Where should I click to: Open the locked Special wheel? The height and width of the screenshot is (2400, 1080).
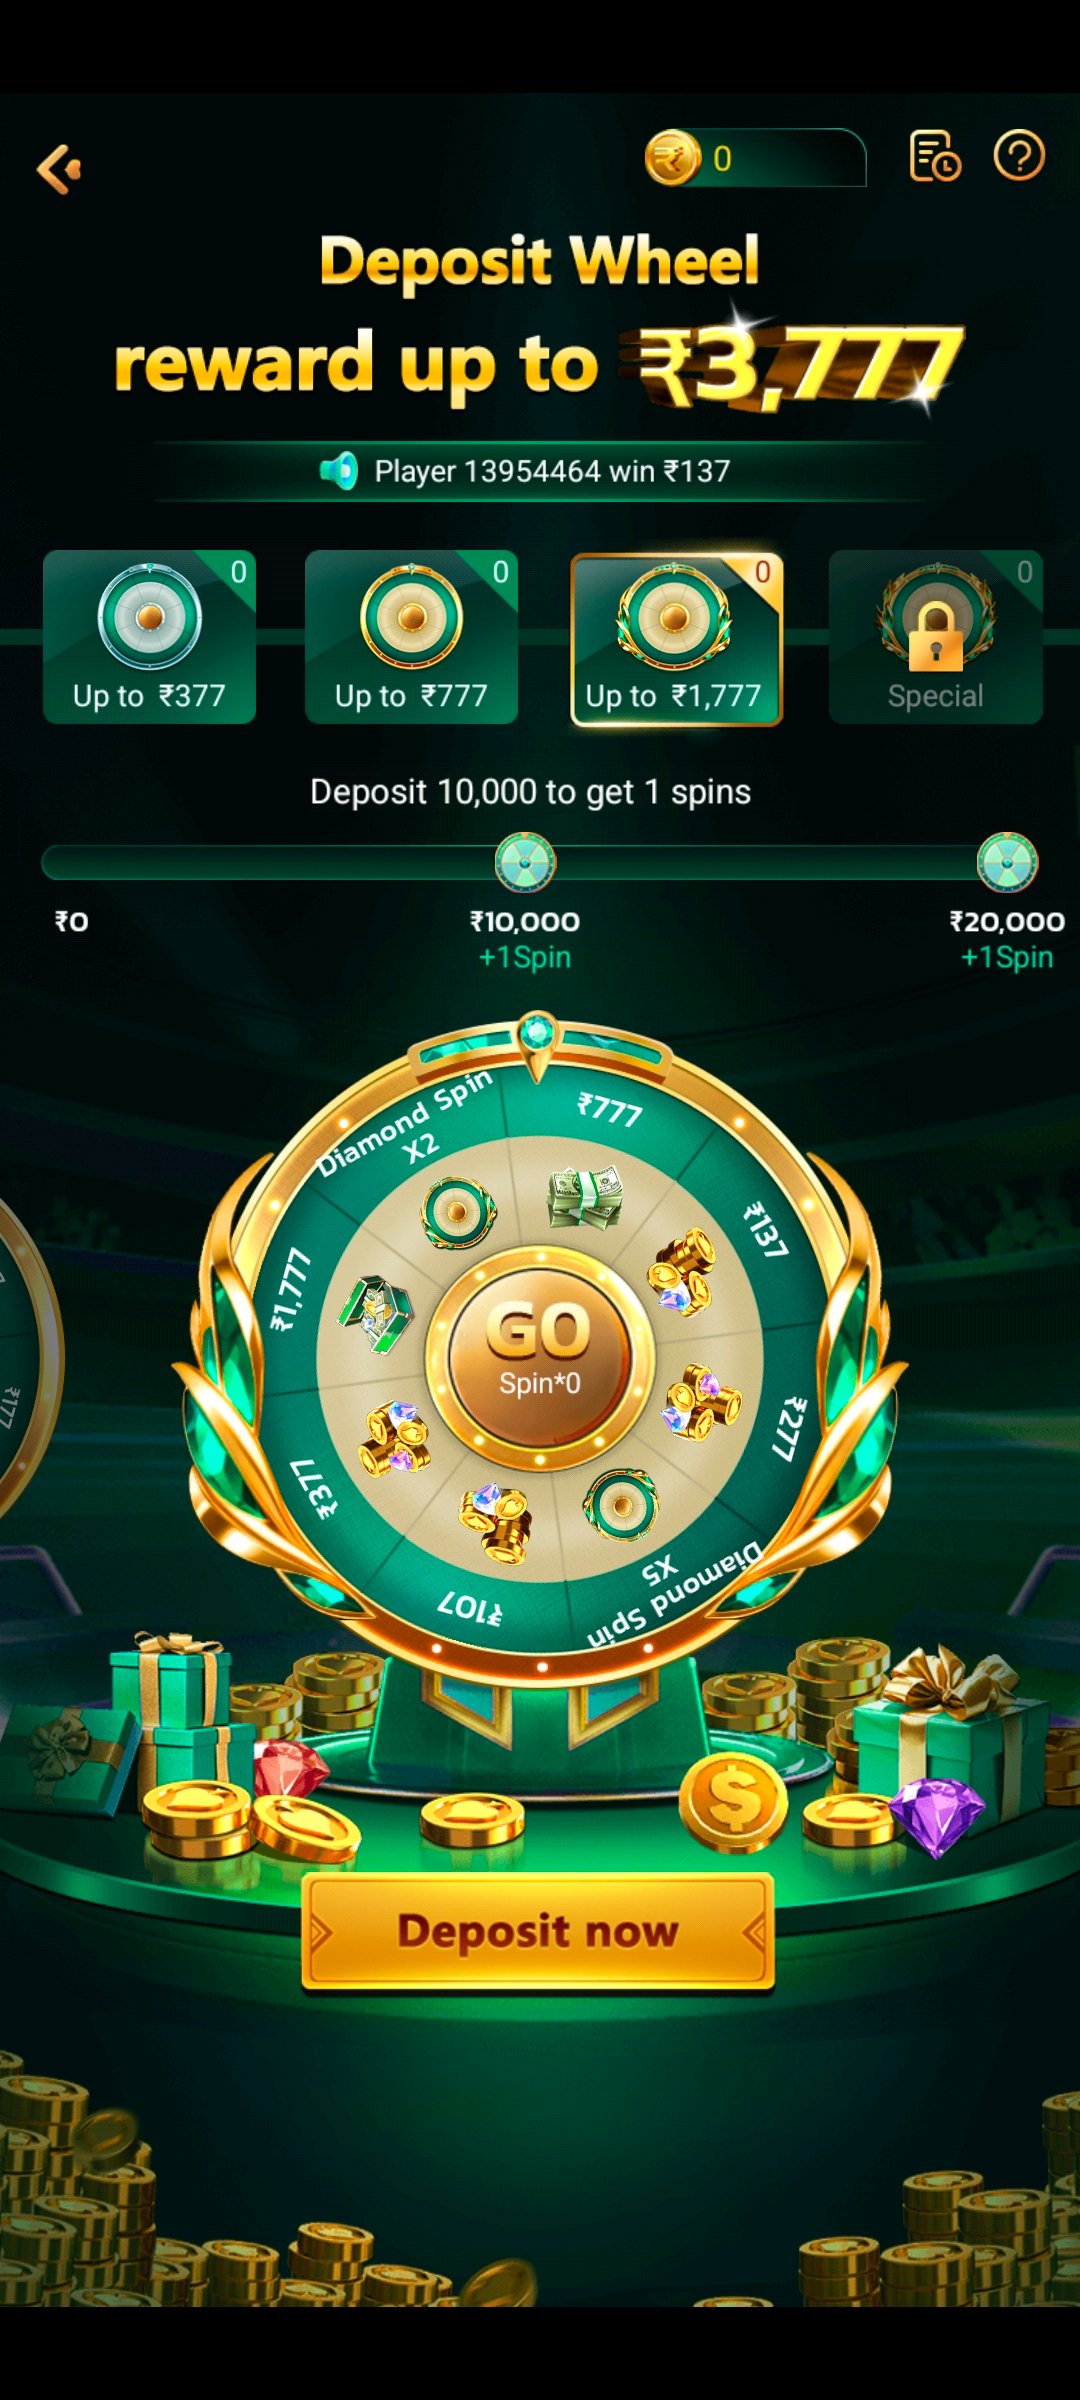pos(936,637)
